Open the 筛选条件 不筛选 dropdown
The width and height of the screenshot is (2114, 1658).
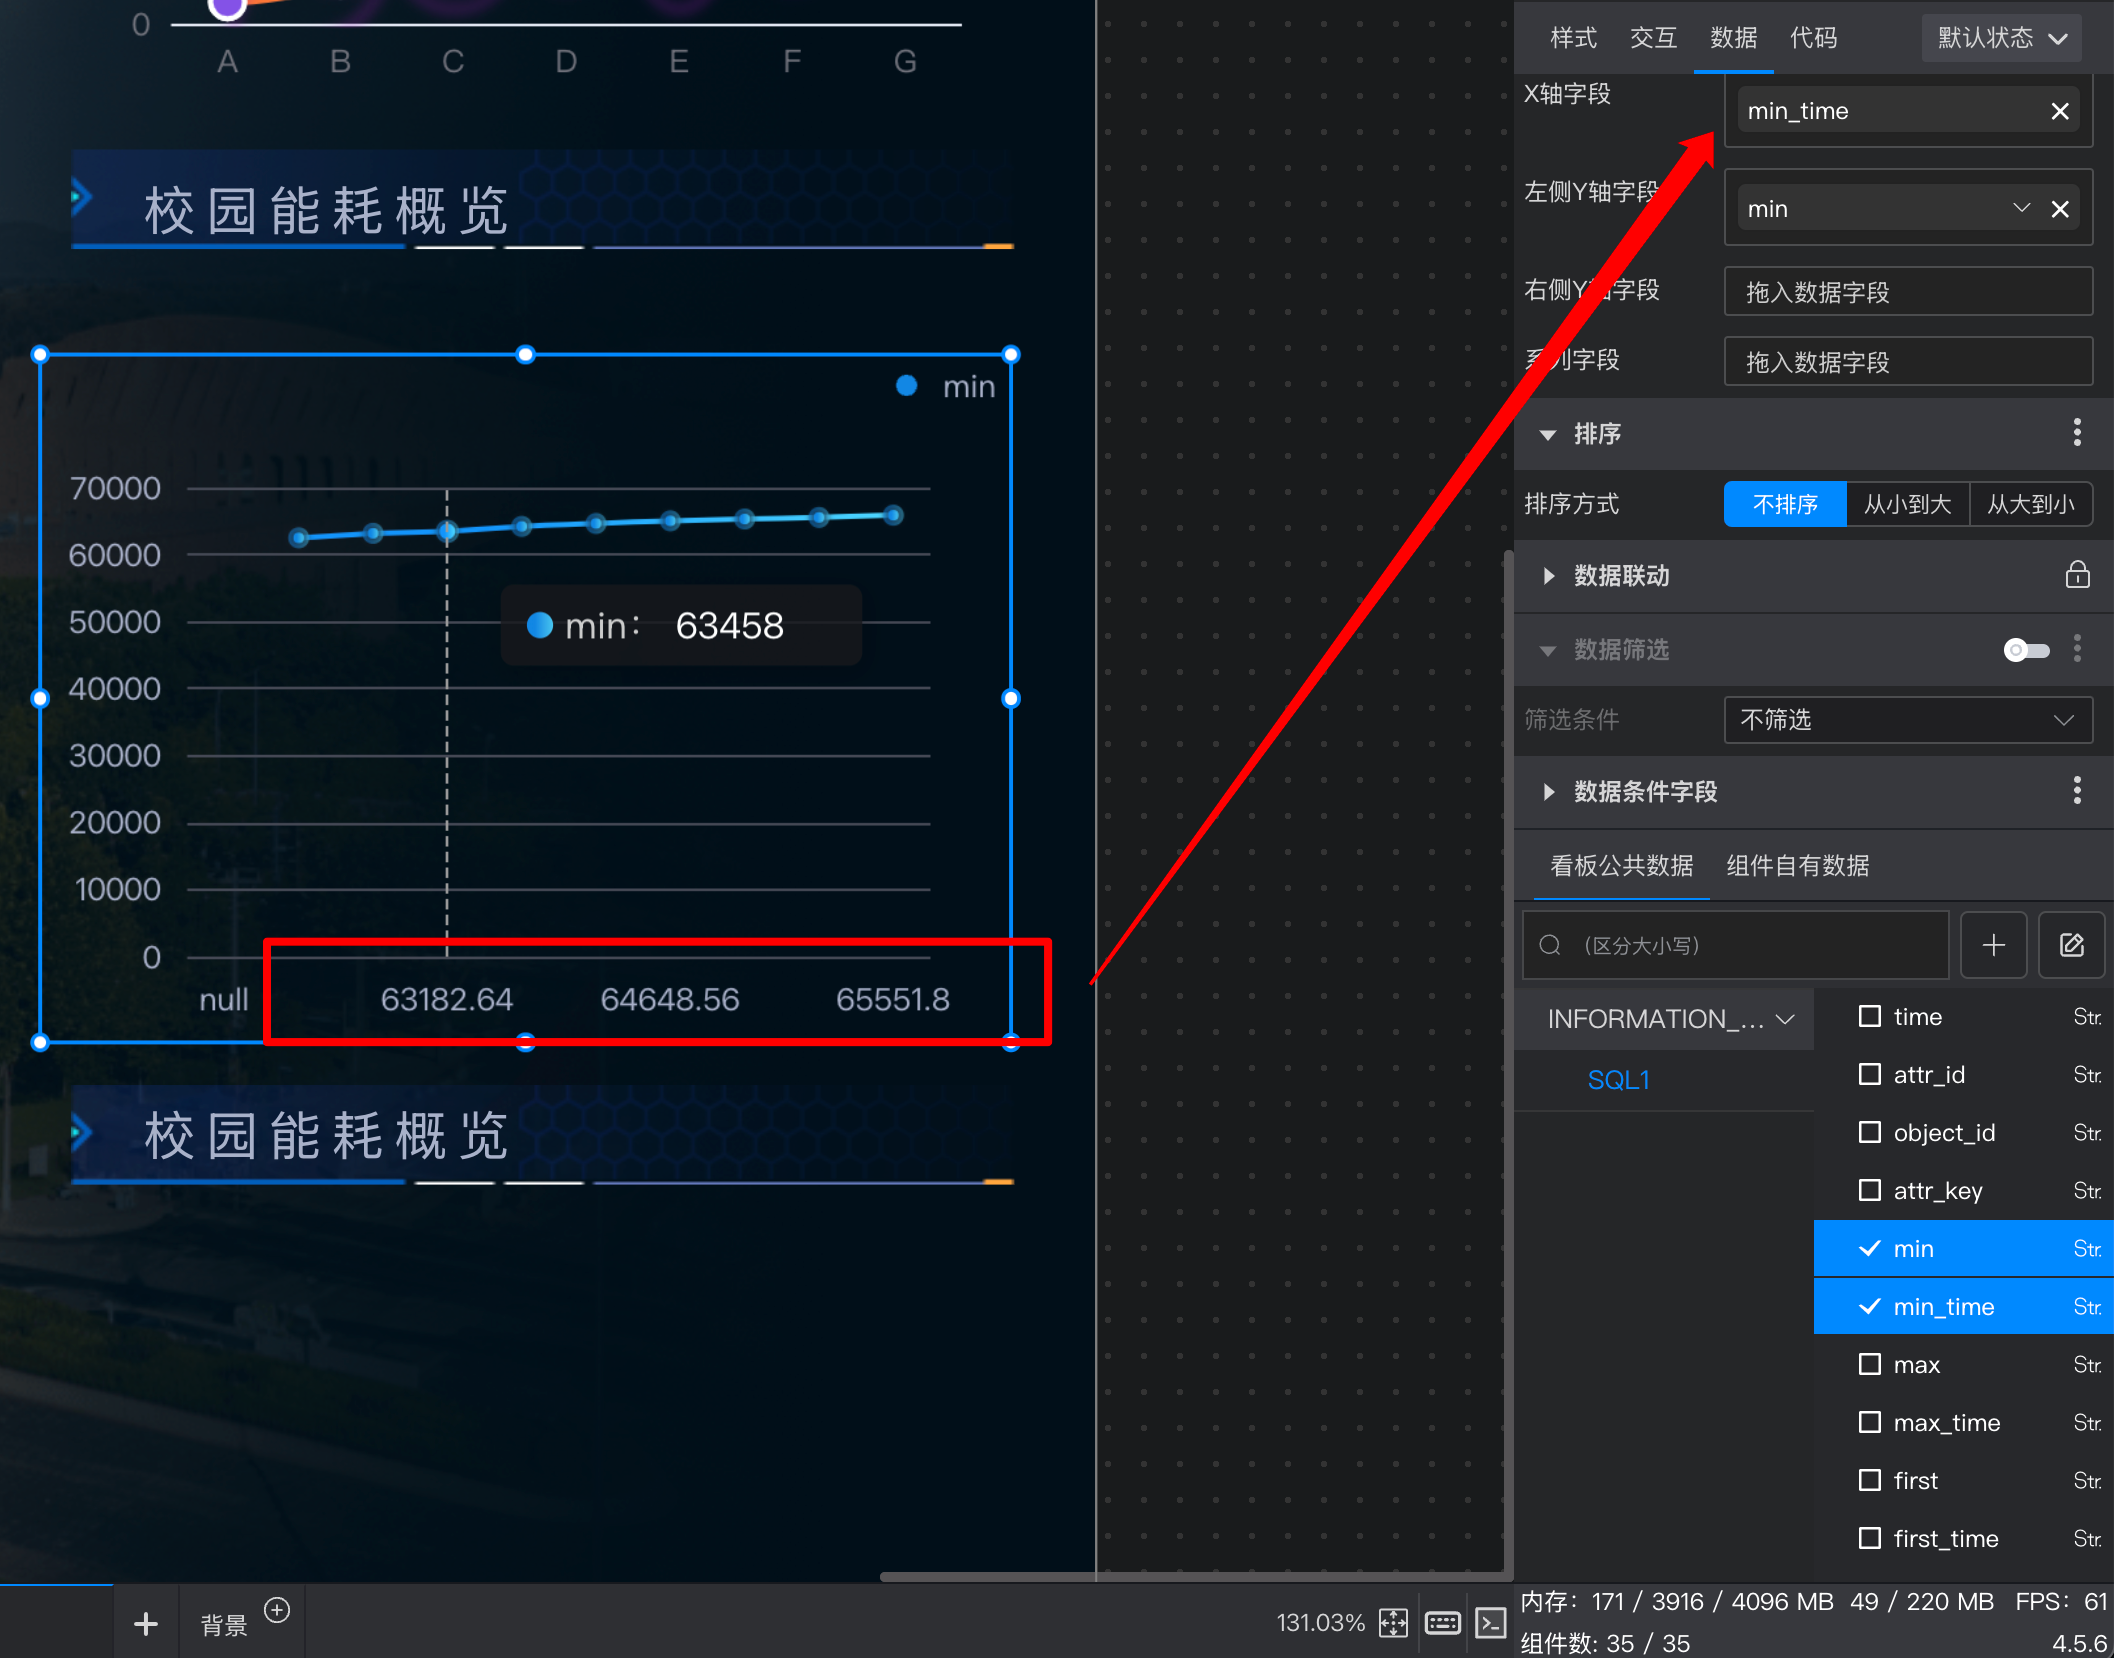click(x=1907, y=720)
